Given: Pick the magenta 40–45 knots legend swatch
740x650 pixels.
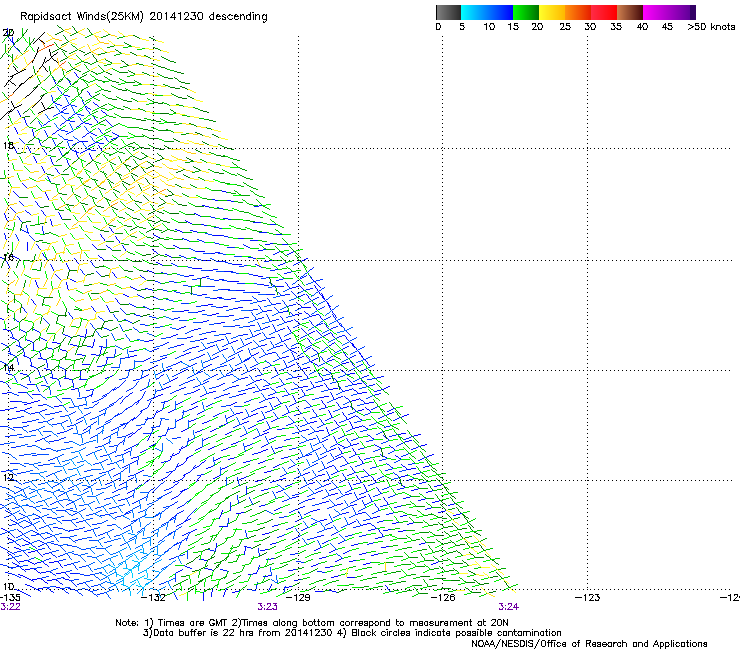Looking at the screenshot, I should 656,12.
